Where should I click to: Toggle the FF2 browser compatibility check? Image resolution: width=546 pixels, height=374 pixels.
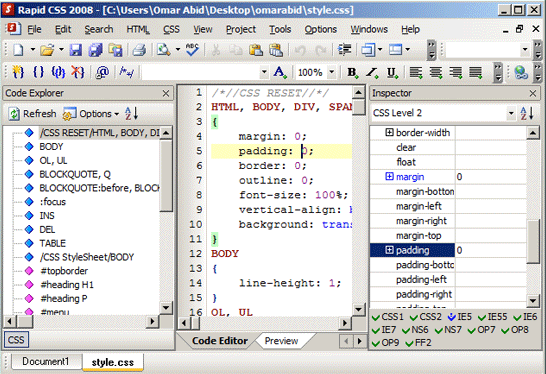coord(419,343)
